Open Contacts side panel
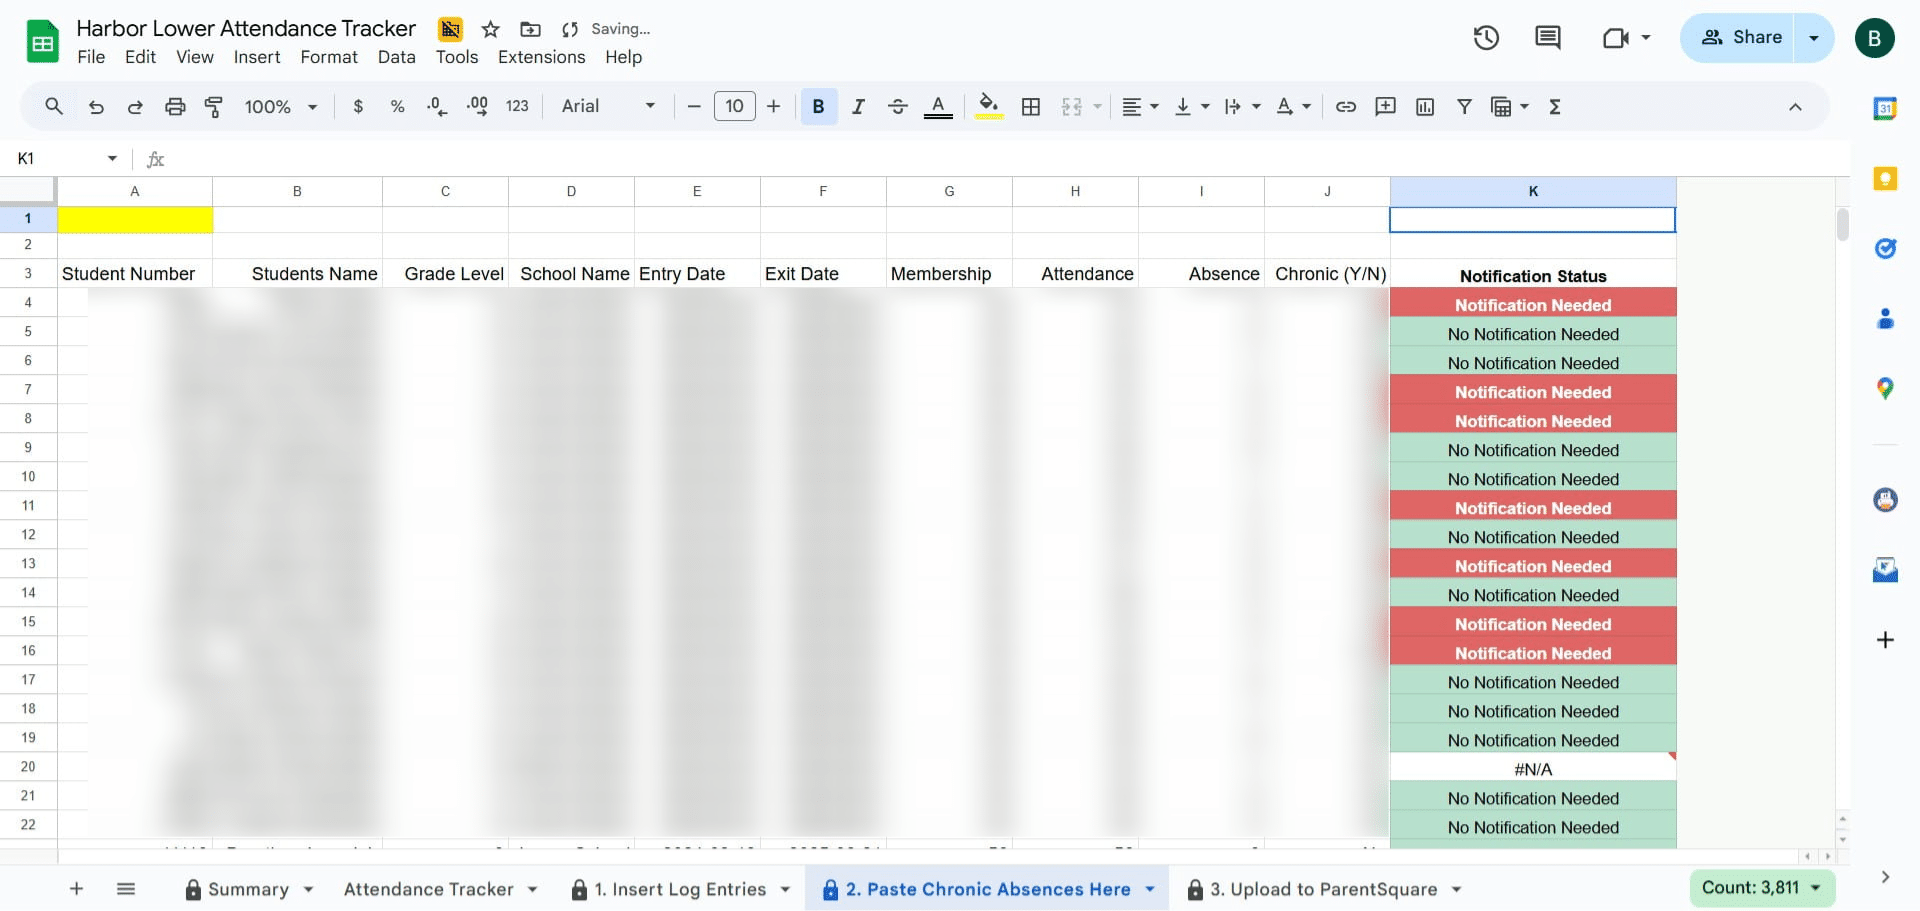Viewport: 1920px width, 911px height. click(1885, 319)
